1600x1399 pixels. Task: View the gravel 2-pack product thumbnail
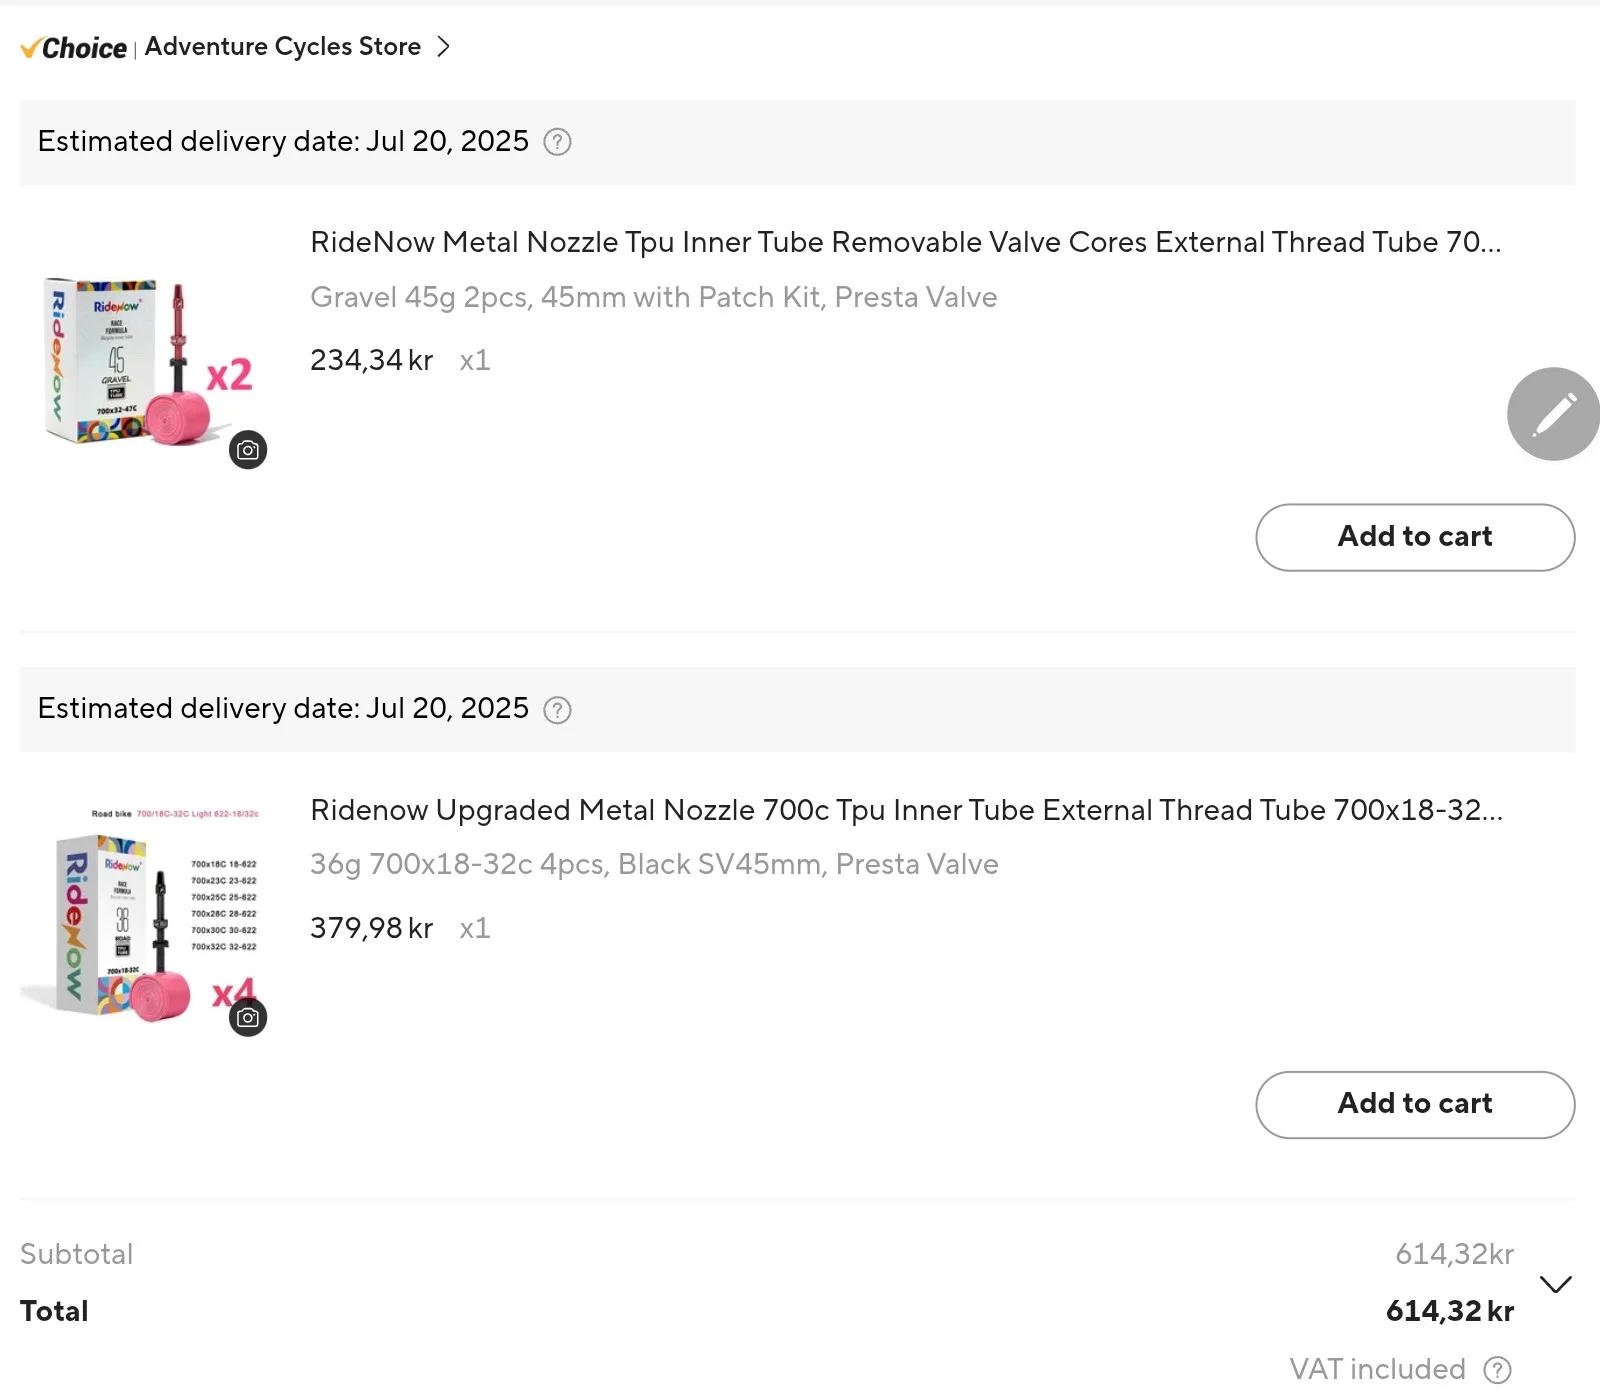(x=145, y=362)
